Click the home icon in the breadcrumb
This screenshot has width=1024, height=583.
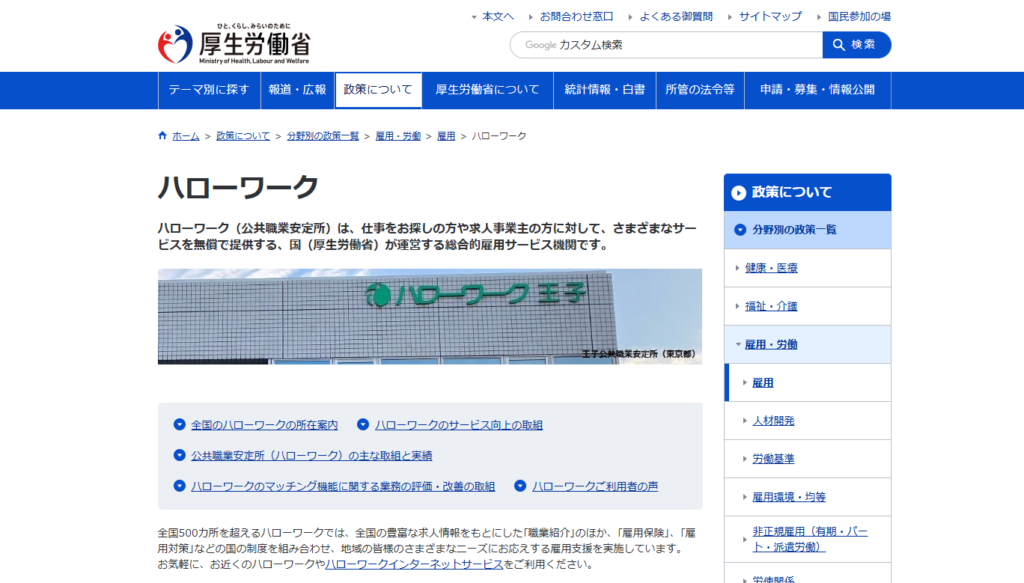point(163,136)
